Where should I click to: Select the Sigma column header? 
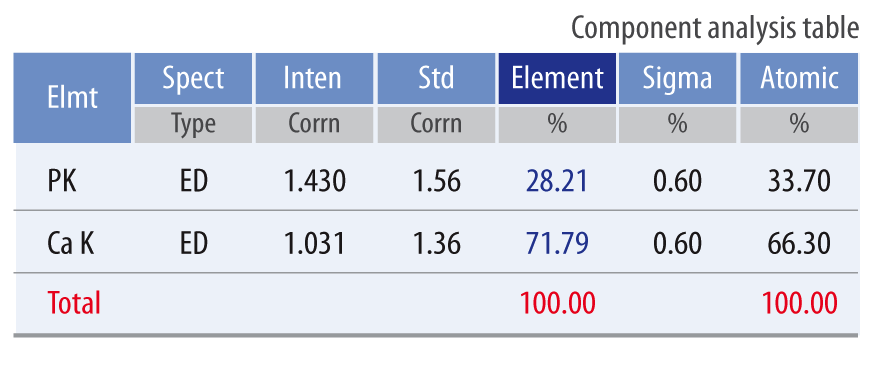tap(678, 78)
